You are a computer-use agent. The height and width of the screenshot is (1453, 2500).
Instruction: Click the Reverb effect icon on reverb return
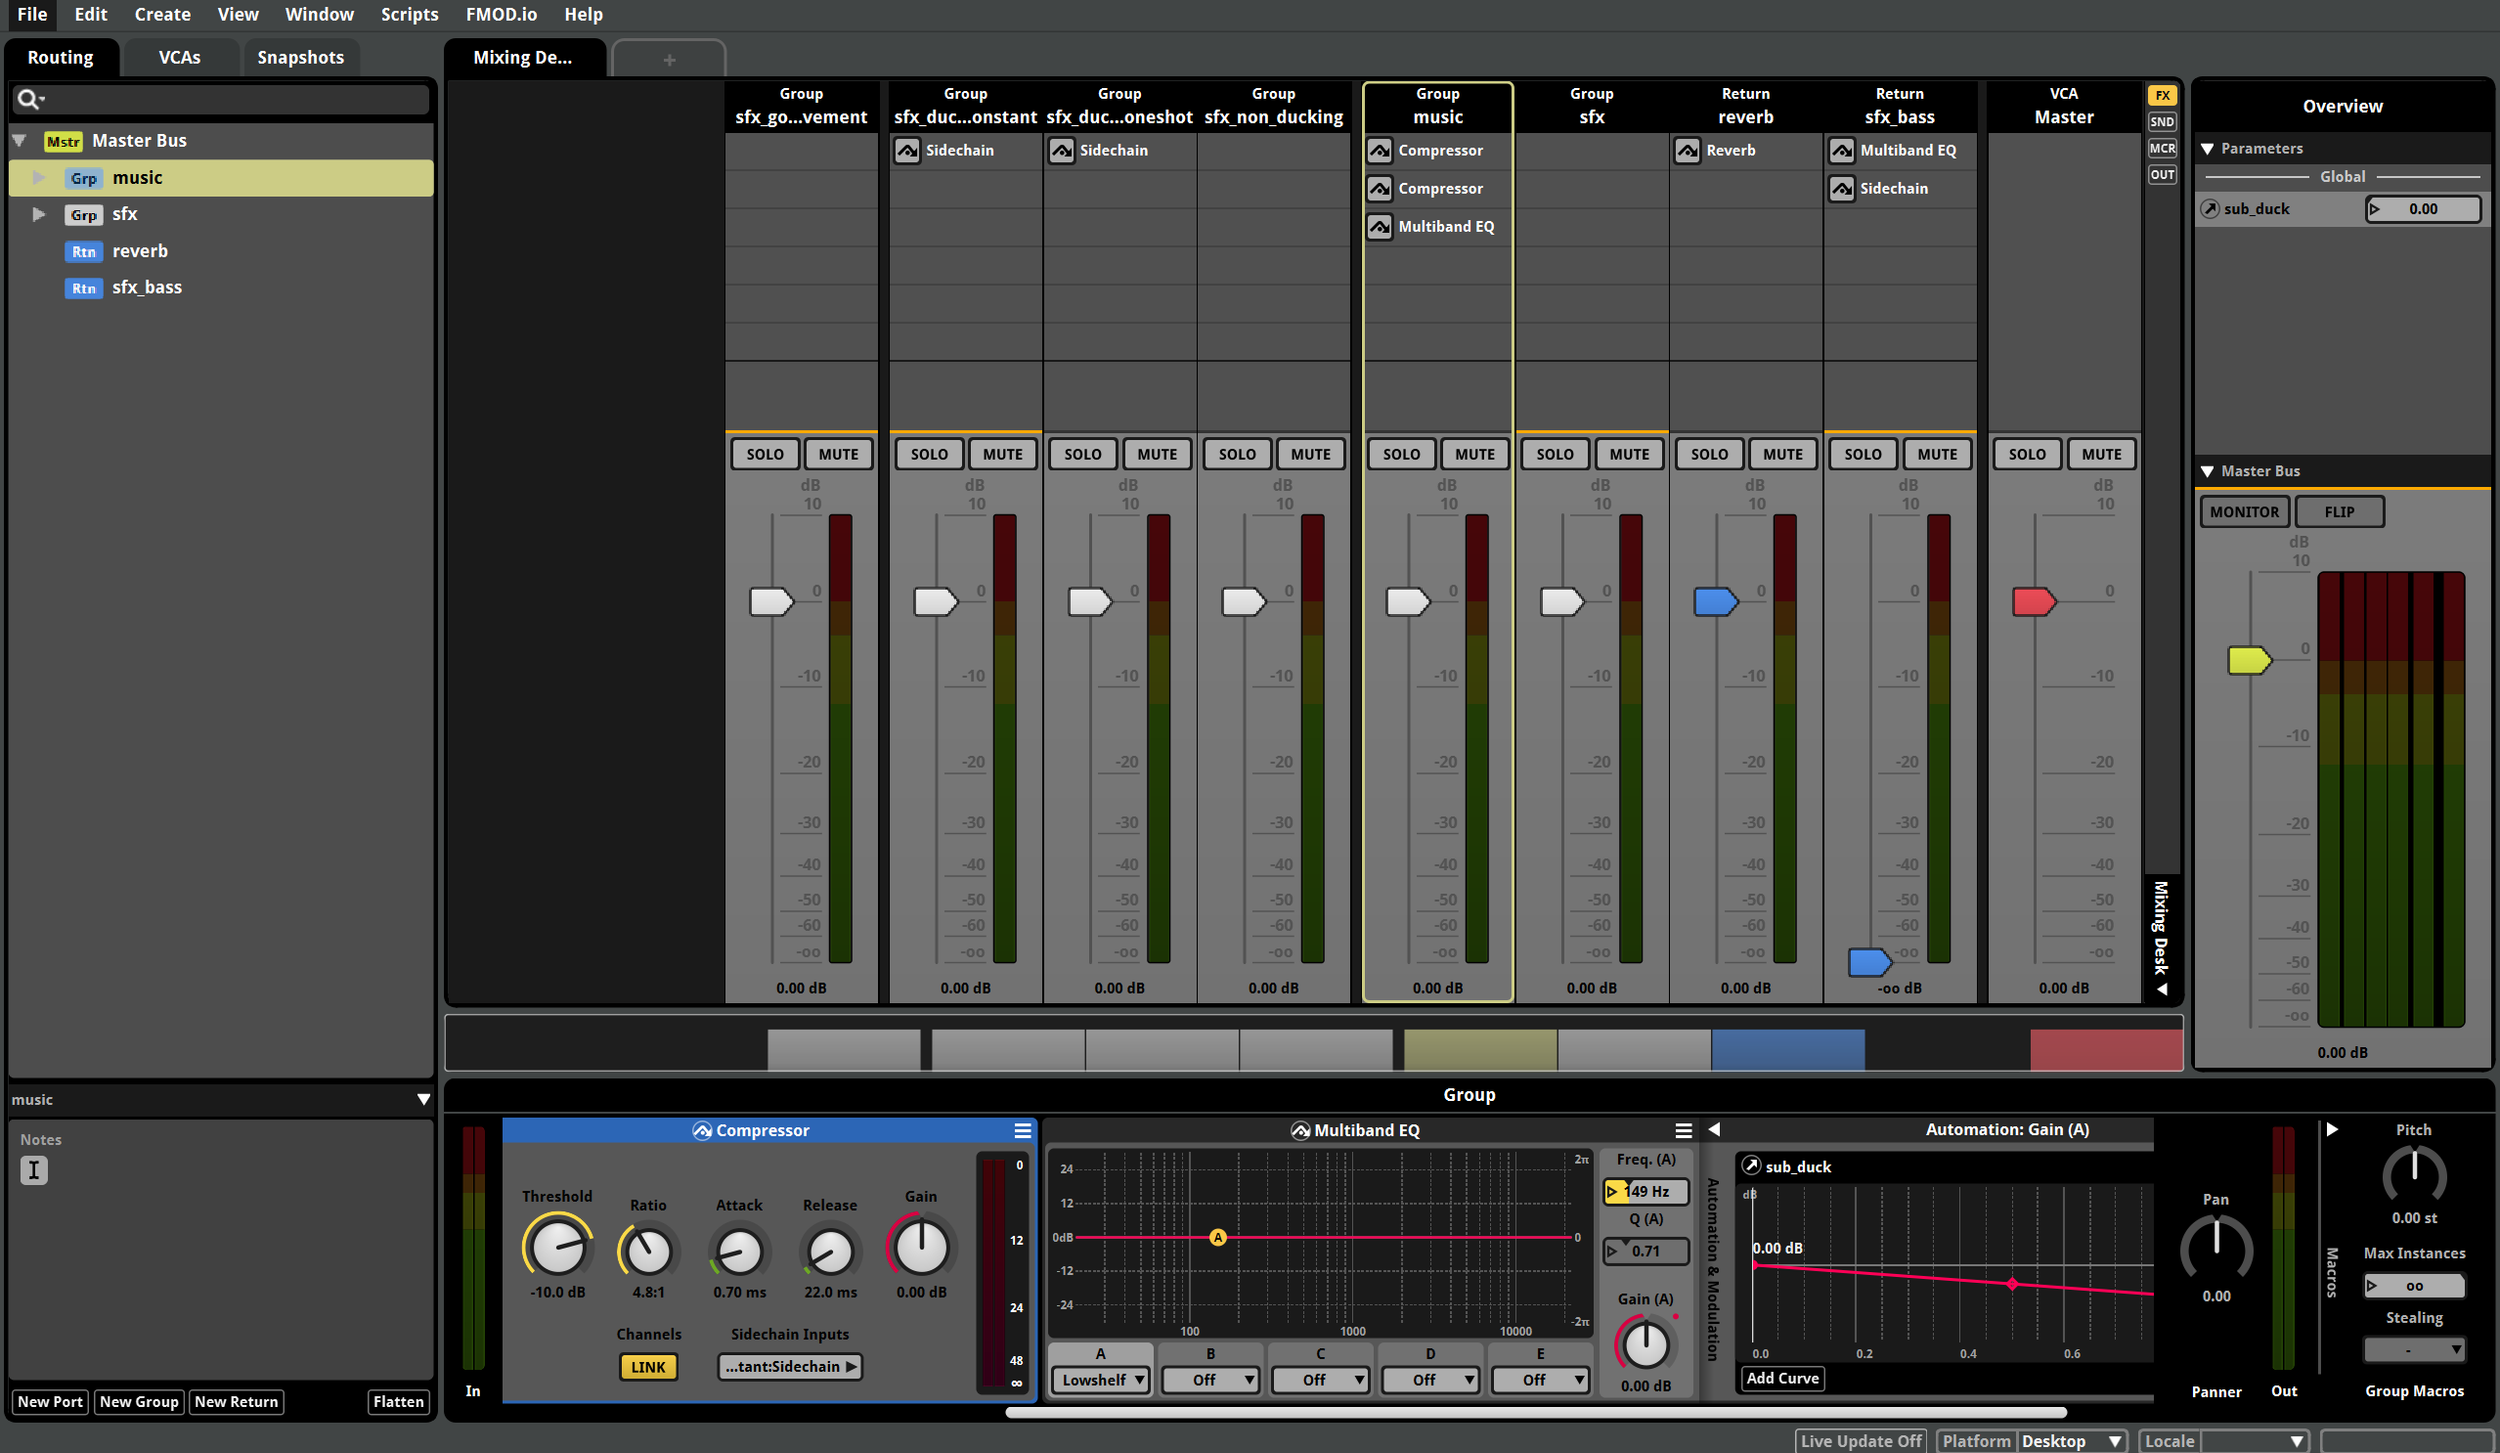[1687, 151]
